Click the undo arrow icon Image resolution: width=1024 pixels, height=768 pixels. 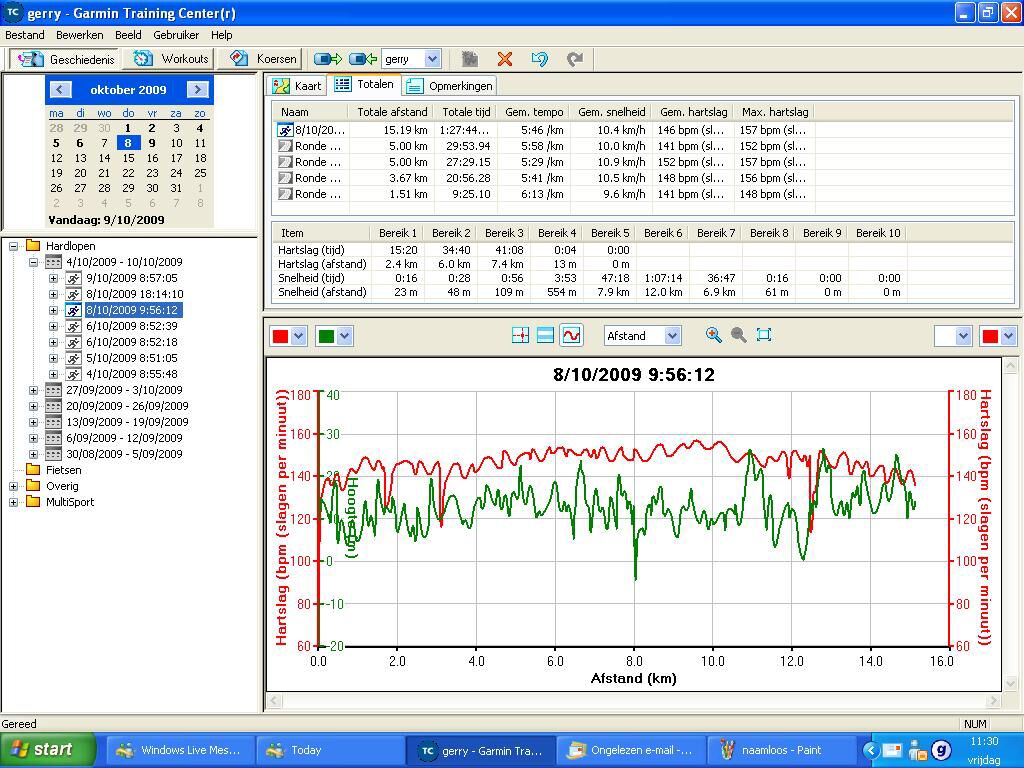click(539, 59)
